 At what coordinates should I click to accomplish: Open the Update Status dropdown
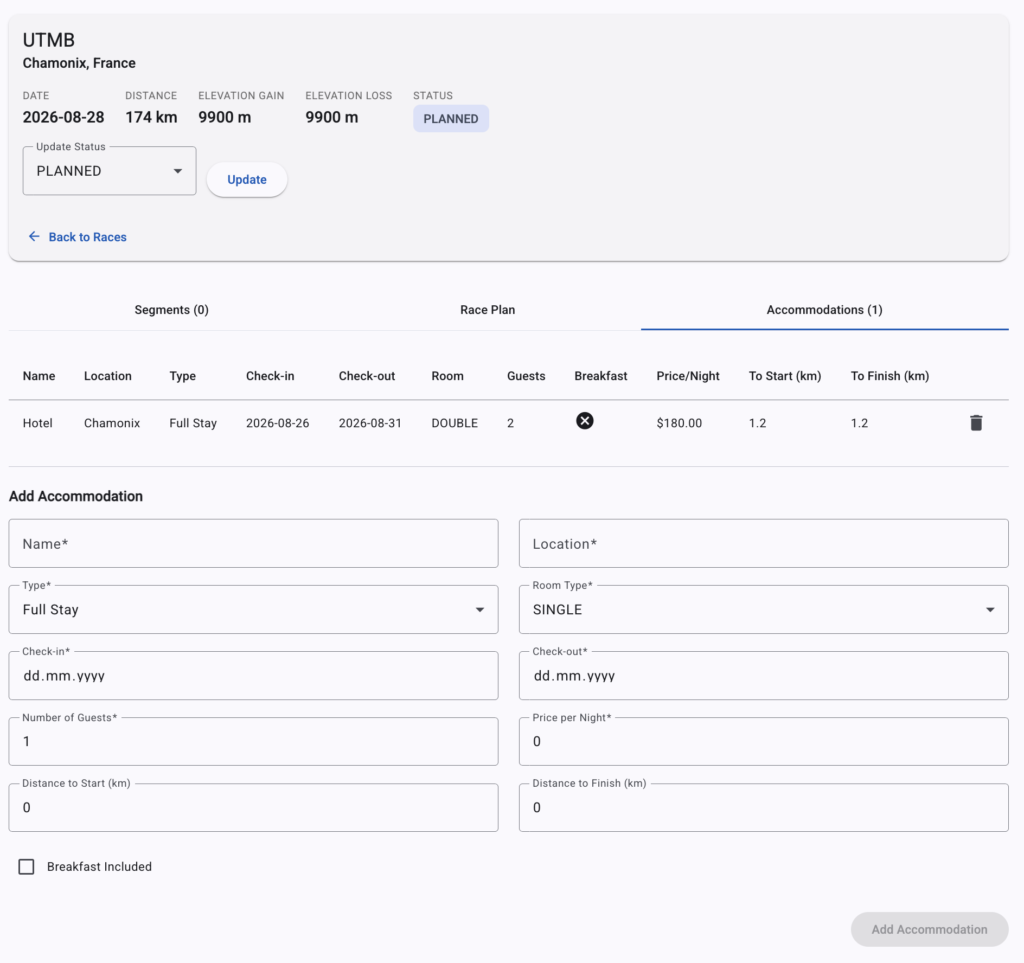pos(109,171)
